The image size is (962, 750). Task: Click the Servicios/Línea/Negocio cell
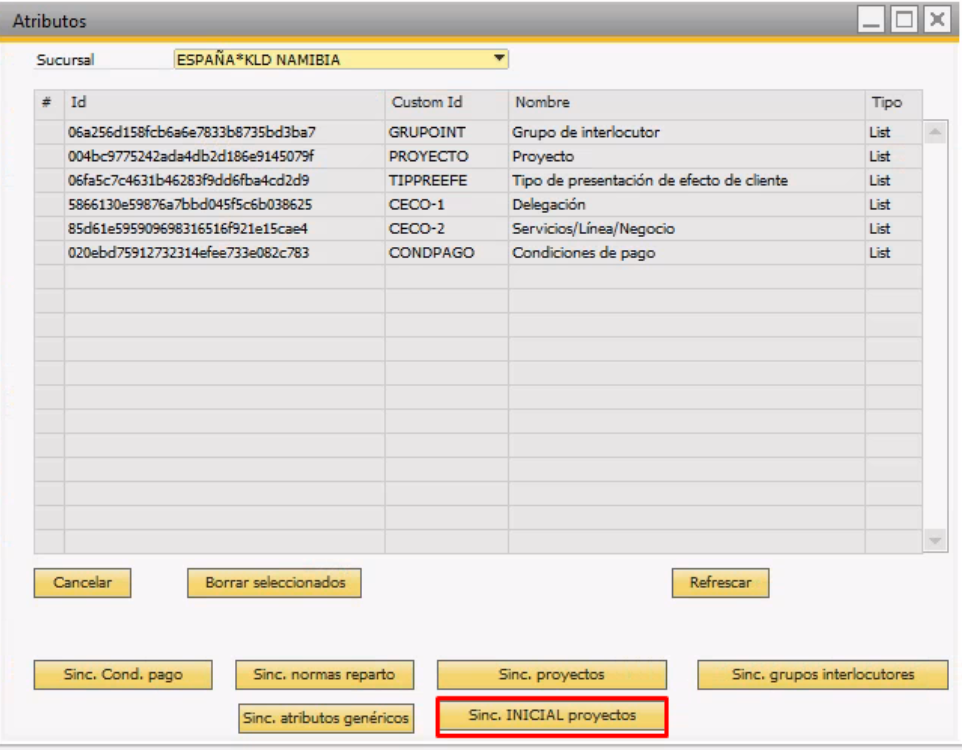[x=593, y=229]
